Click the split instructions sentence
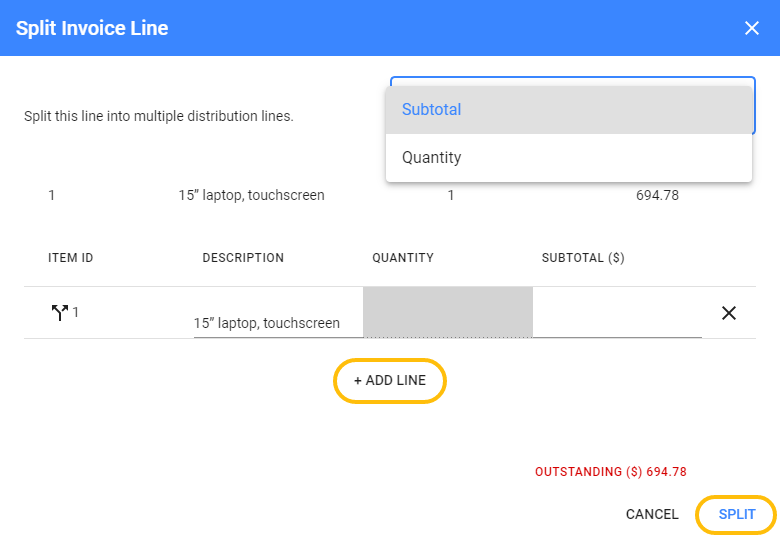Image resolution: width=780 pixels, height=541 pixels. pyautogui.click(x=159, y=116)
